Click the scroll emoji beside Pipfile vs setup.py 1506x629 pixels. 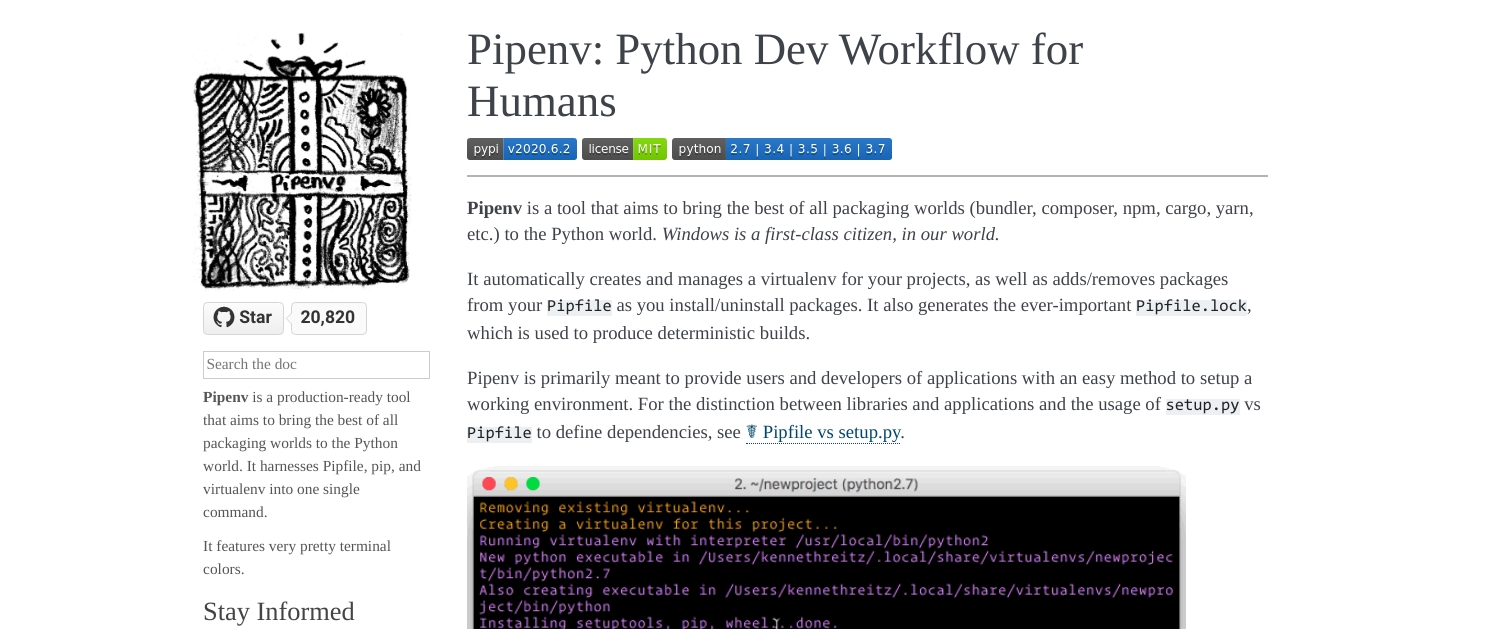click(753, 431)
